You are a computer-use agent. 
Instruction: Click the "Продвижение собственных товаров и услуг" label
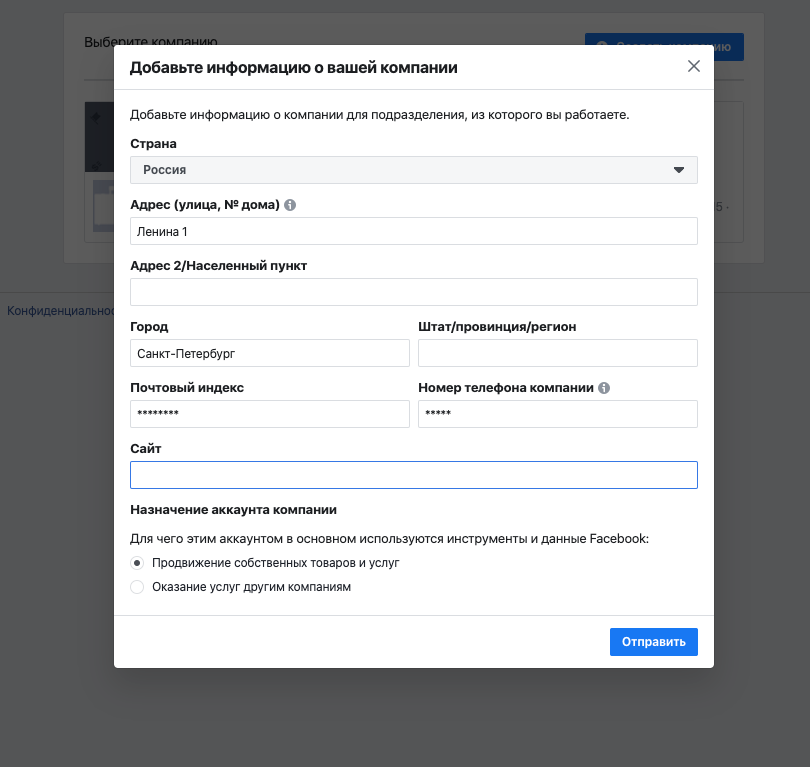pos(275,563)
